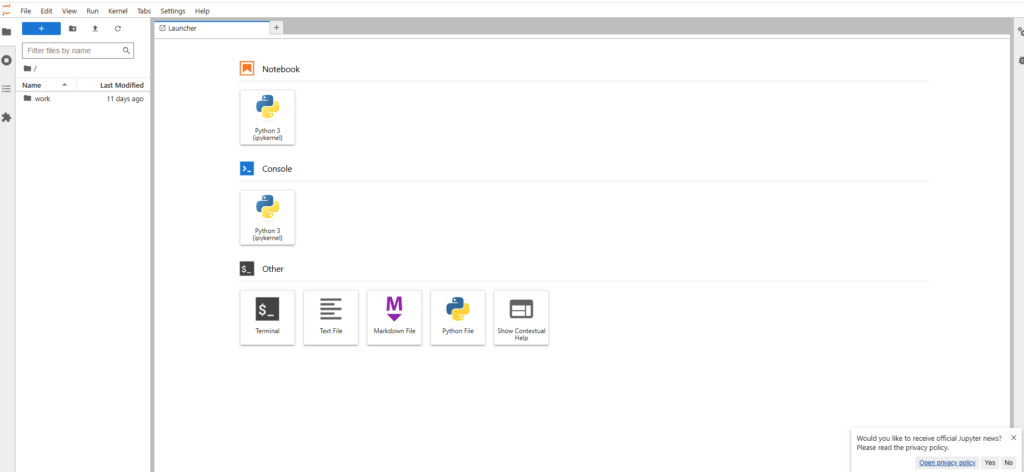
Task: Open the Extension Manager puzzle icon
Action: 7,118
